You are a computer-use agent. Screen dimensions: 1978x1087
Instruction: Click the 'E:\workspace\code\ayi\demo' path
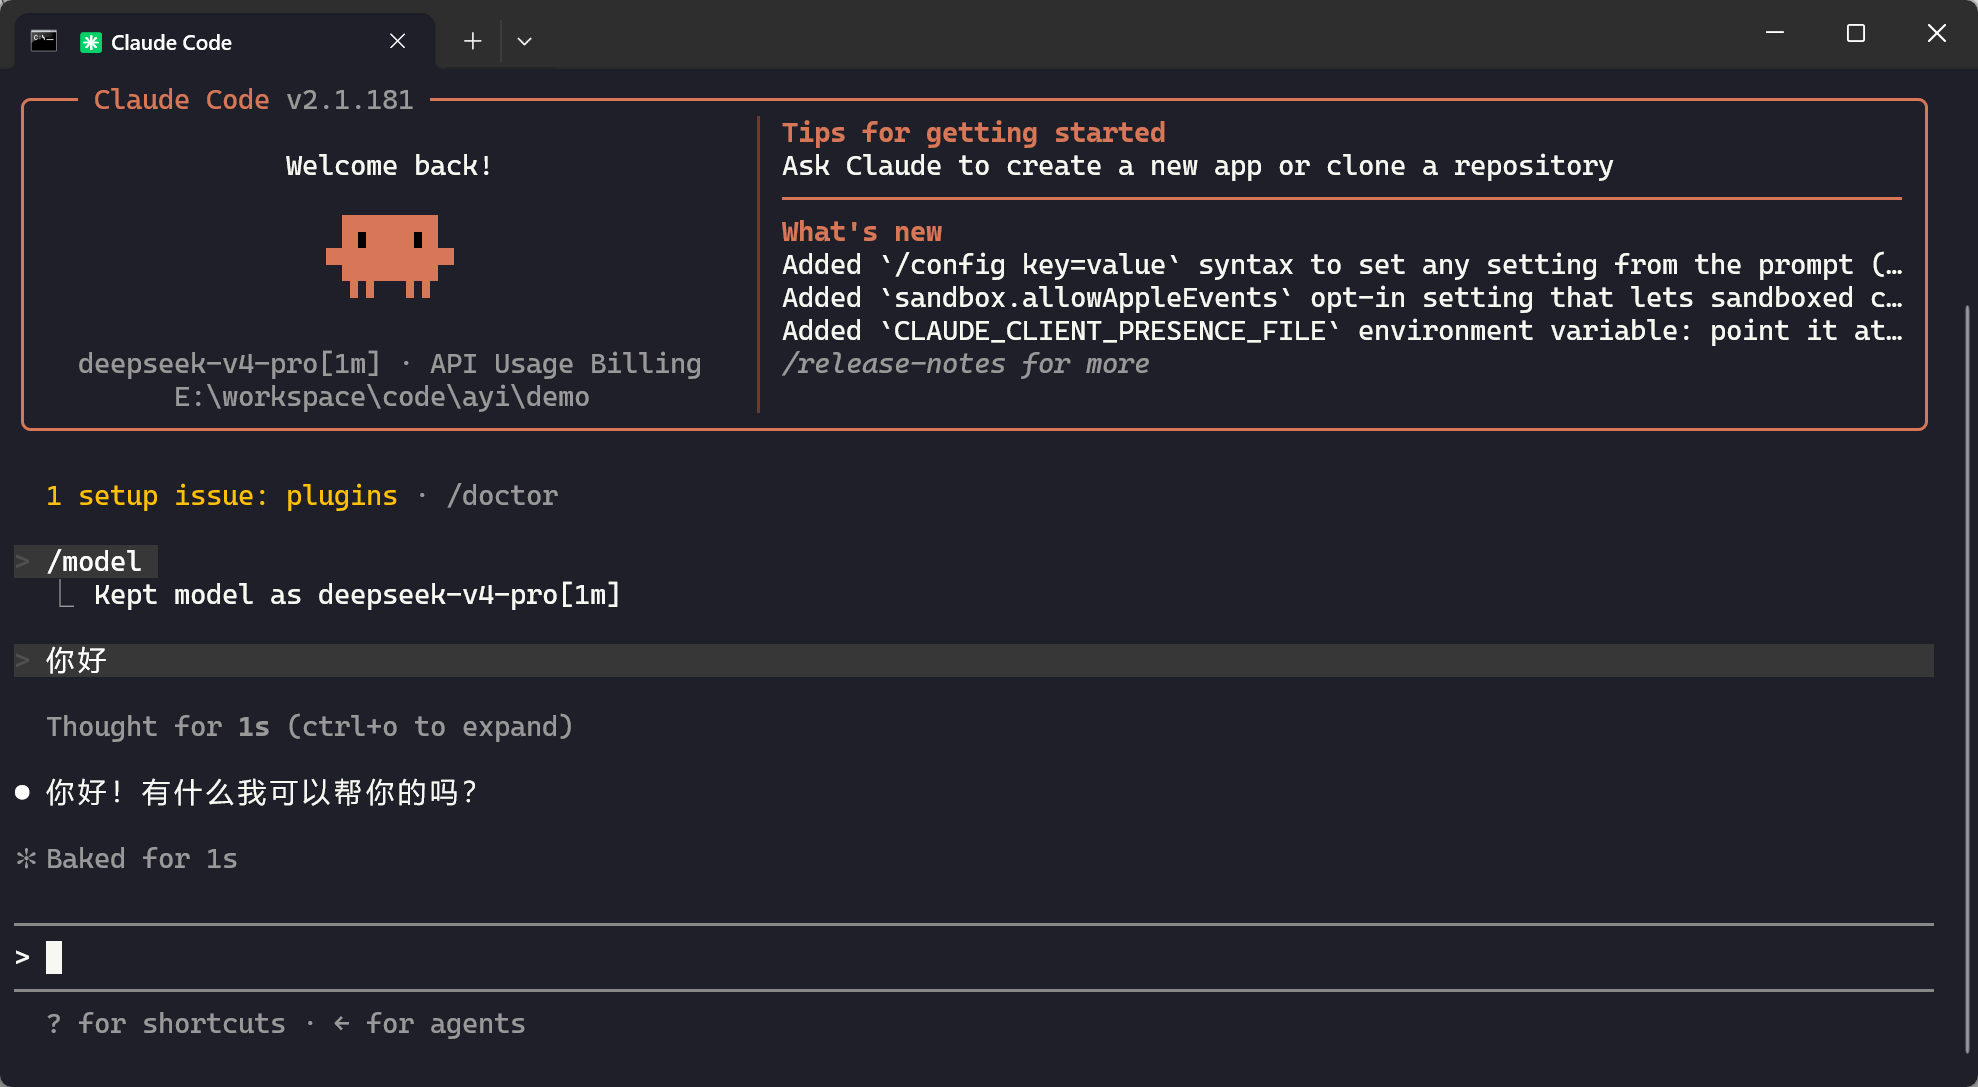tap(382, 396)
